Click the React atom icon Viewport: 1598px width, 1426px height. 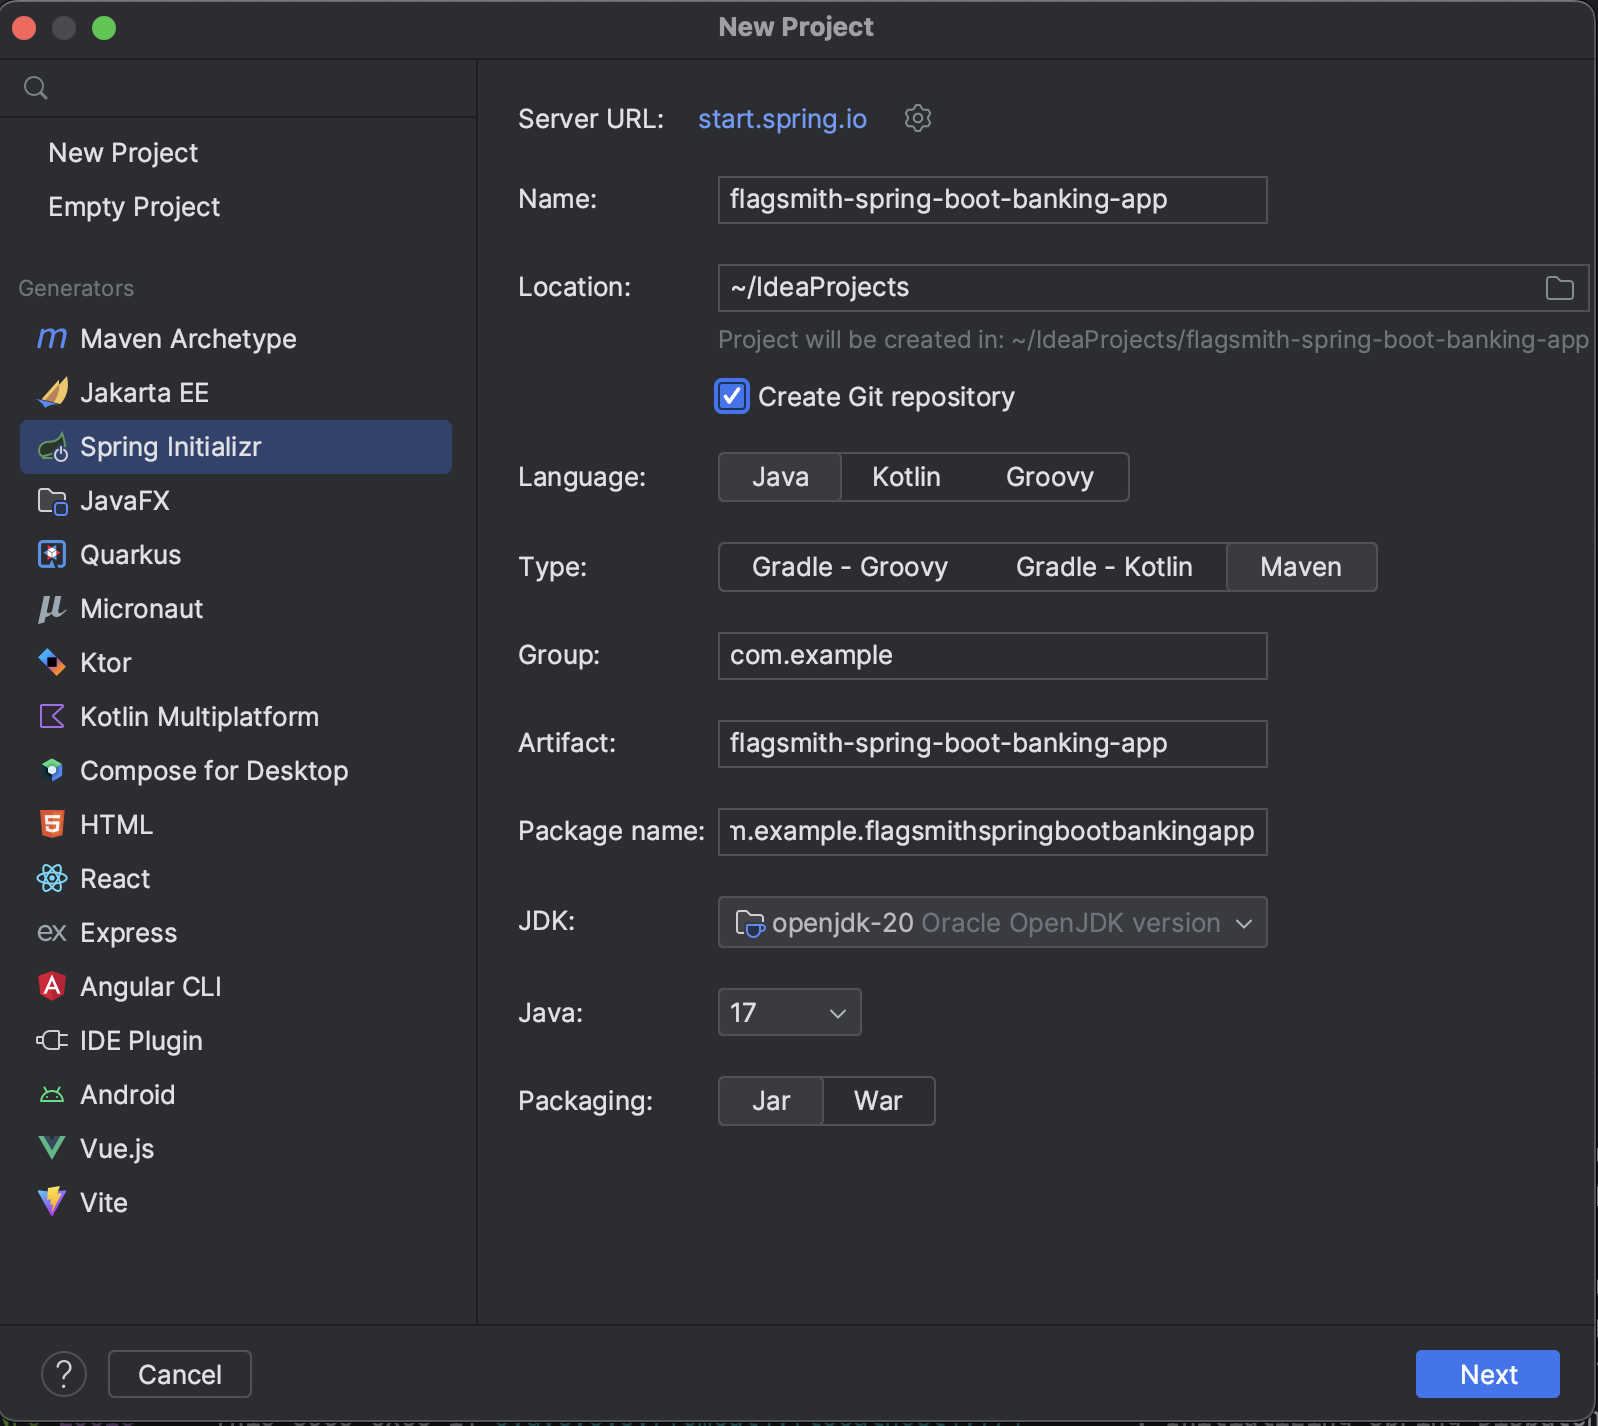[52, 879]
